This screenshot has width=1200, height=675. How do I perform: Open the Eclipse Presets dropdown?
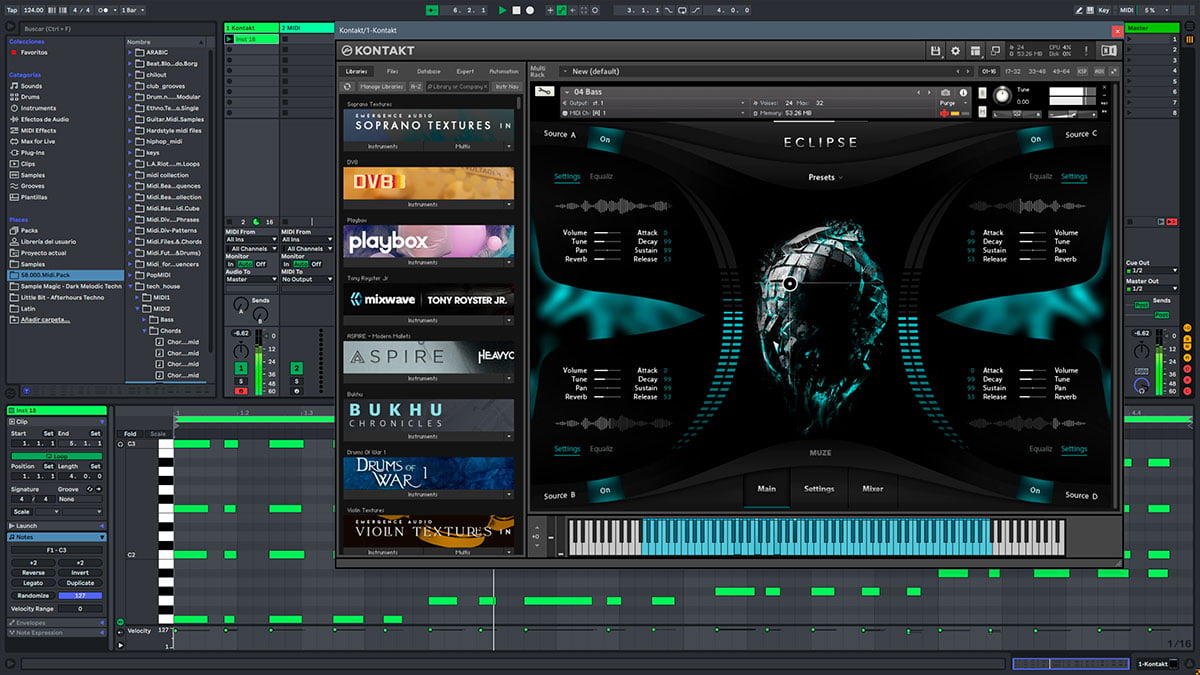click(825, 177)
